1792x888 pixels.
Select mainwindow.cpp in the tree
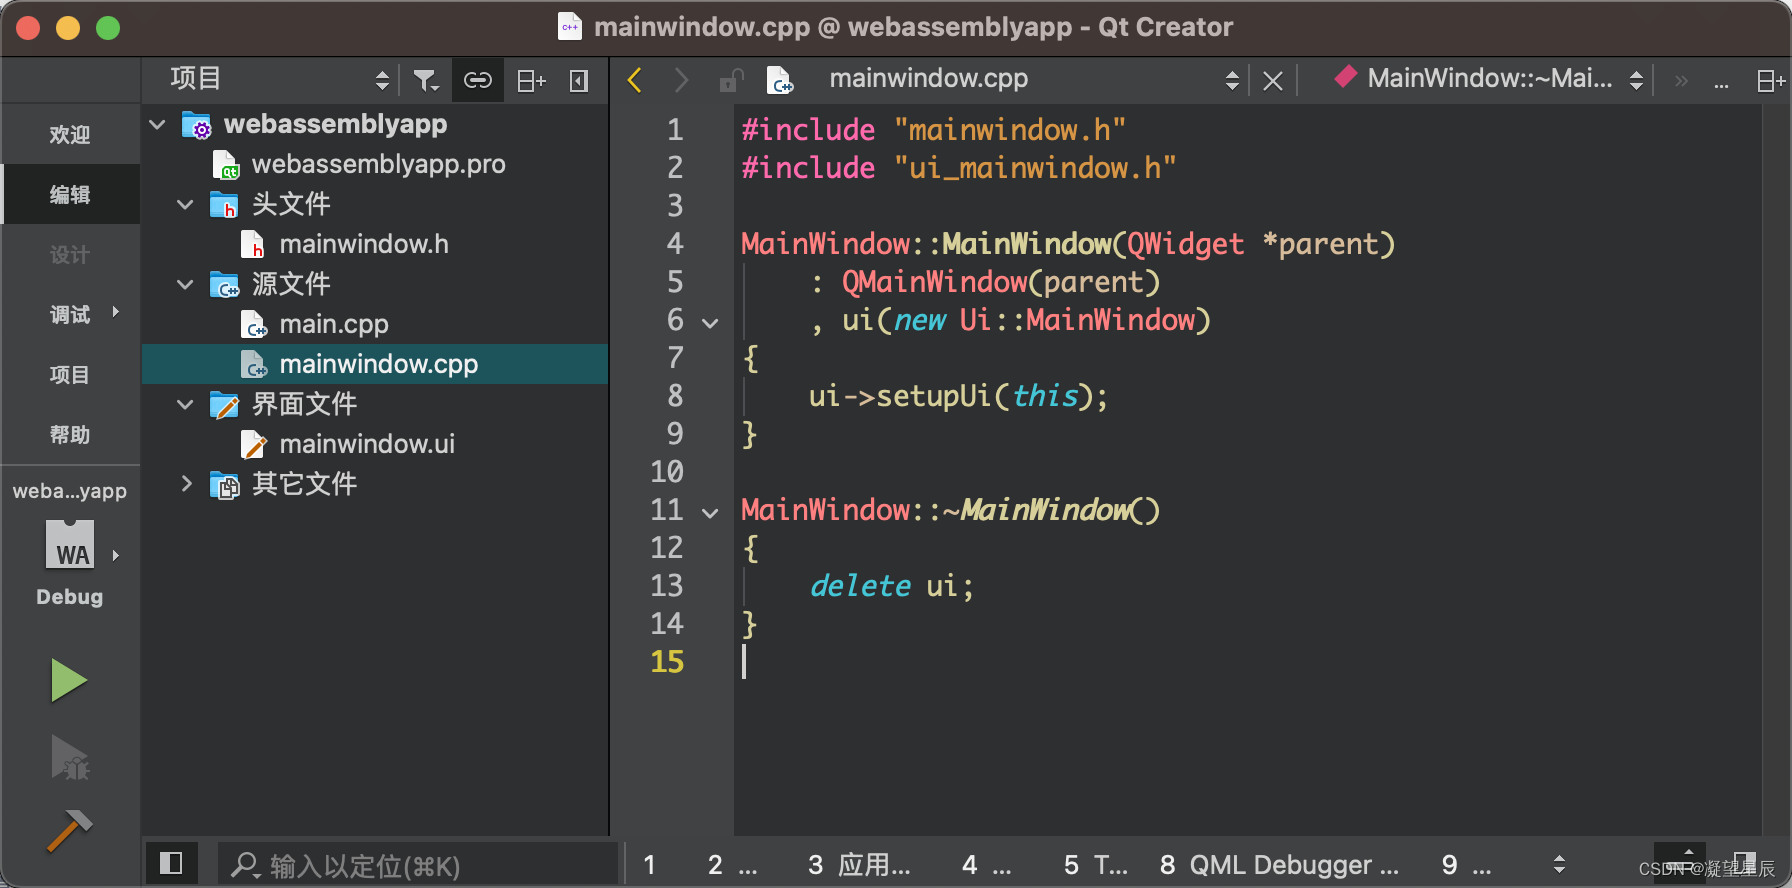(x=375, y=364)
